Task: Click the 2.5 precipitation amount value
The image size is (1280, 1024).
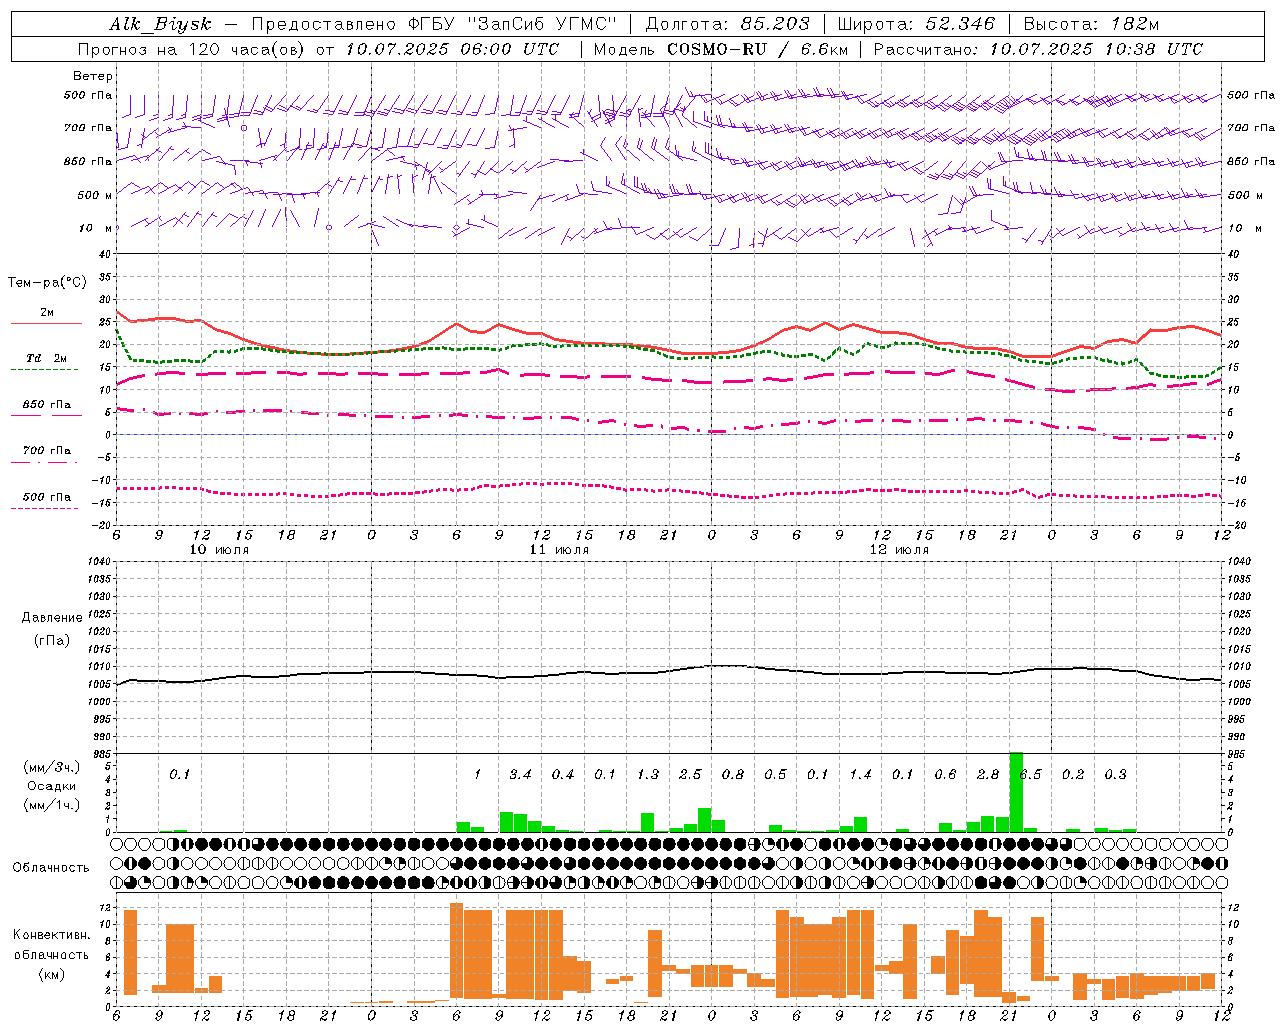Action: coord(690,774)
